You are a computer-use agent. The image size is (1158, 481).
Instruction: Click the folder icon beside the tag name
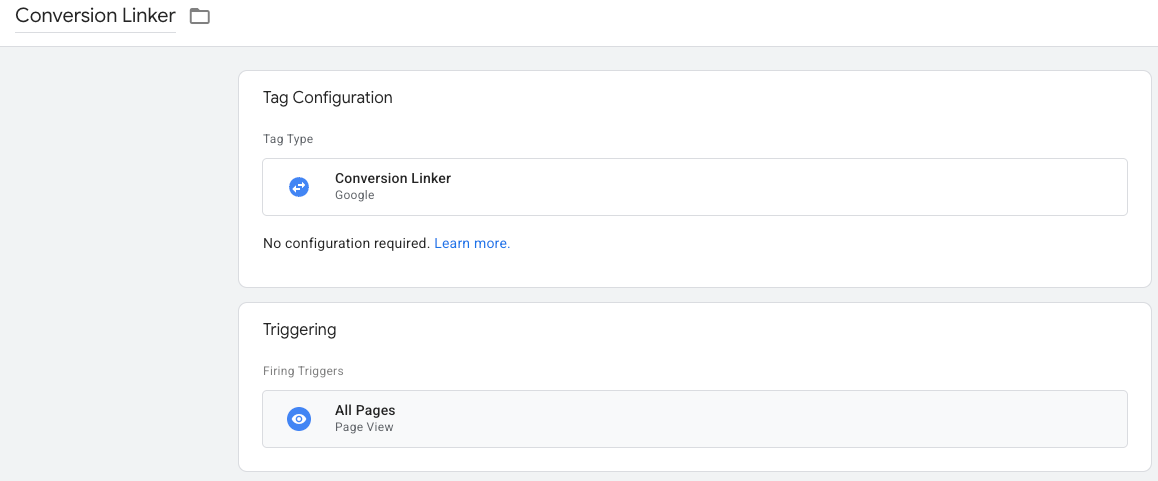(200, 16)
